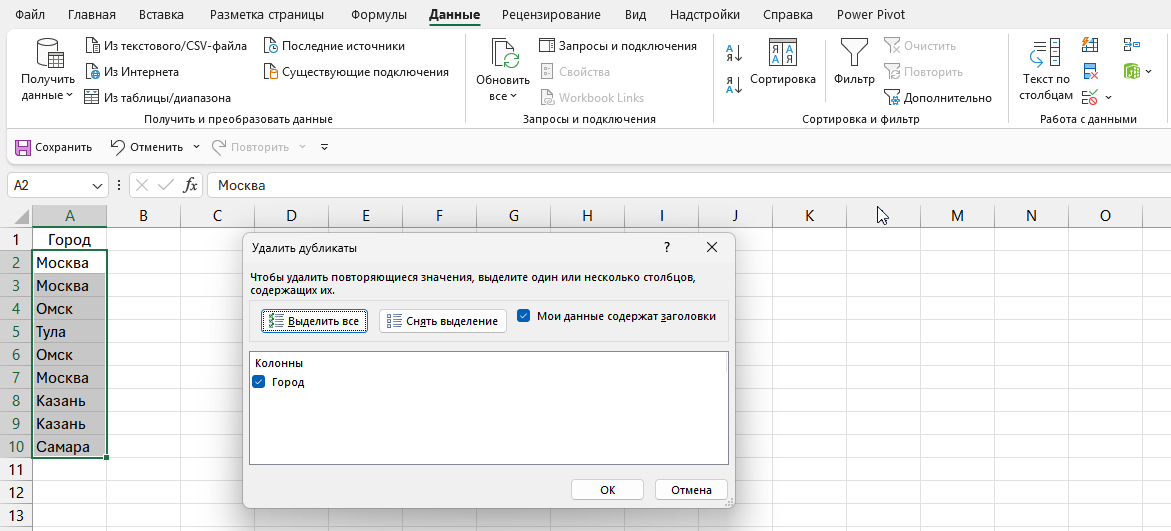Expand the Отменить undo history arrow
This screenshot has height=531, width=1171.
click(x=196, y=147)
